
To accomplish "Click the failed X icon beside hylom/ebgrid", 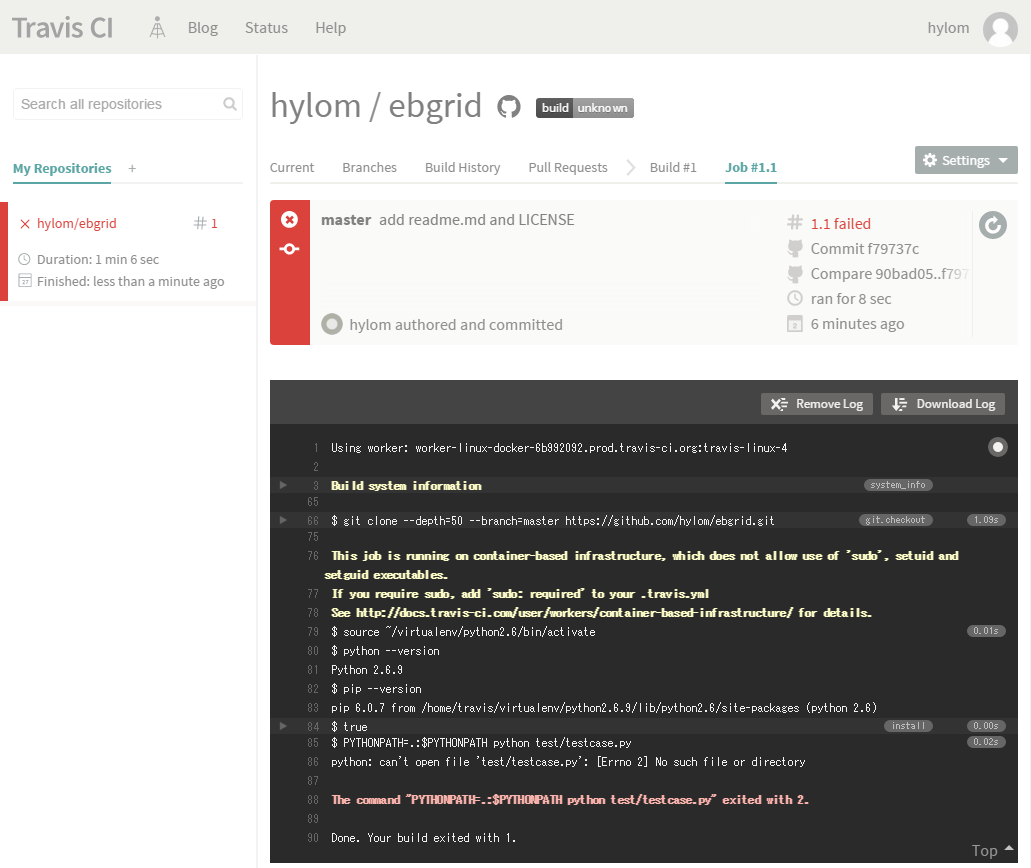I will 25,224.
